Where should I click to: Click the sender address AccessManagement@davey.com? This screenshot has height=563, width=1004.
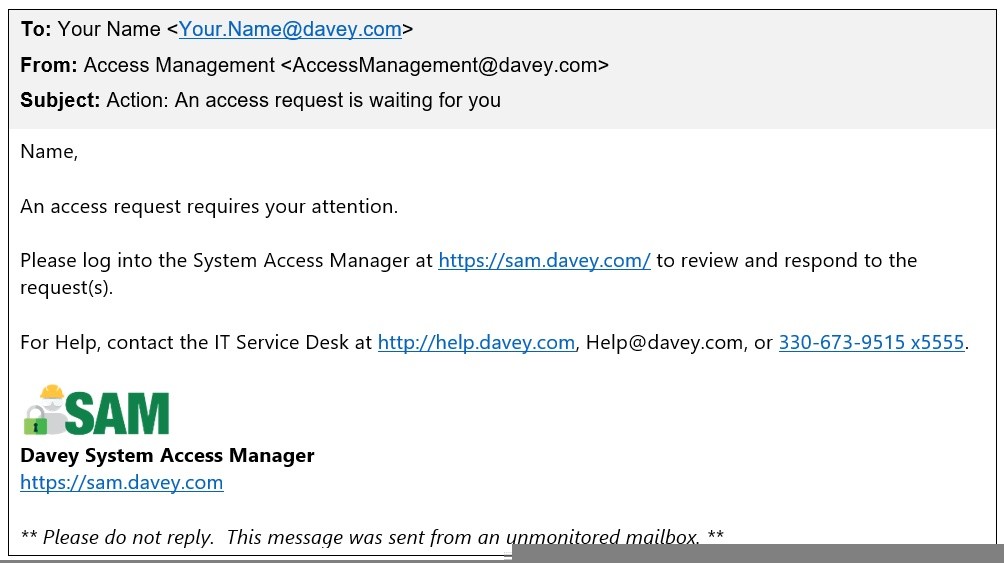click(x=445, y=65)
